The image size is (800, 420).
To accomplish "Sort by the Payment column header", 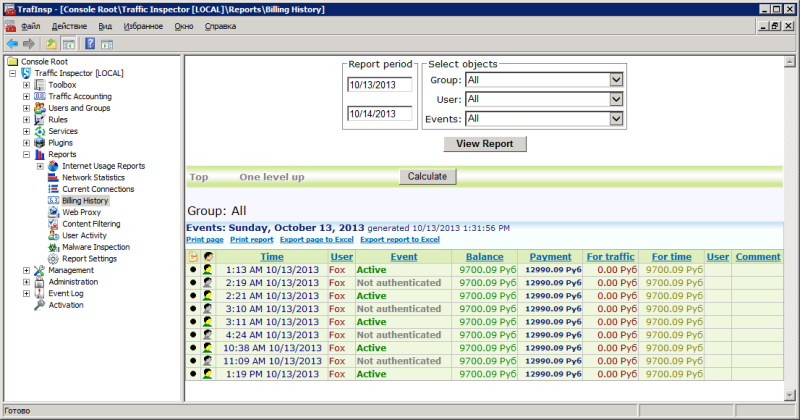I will click(551, 257).
